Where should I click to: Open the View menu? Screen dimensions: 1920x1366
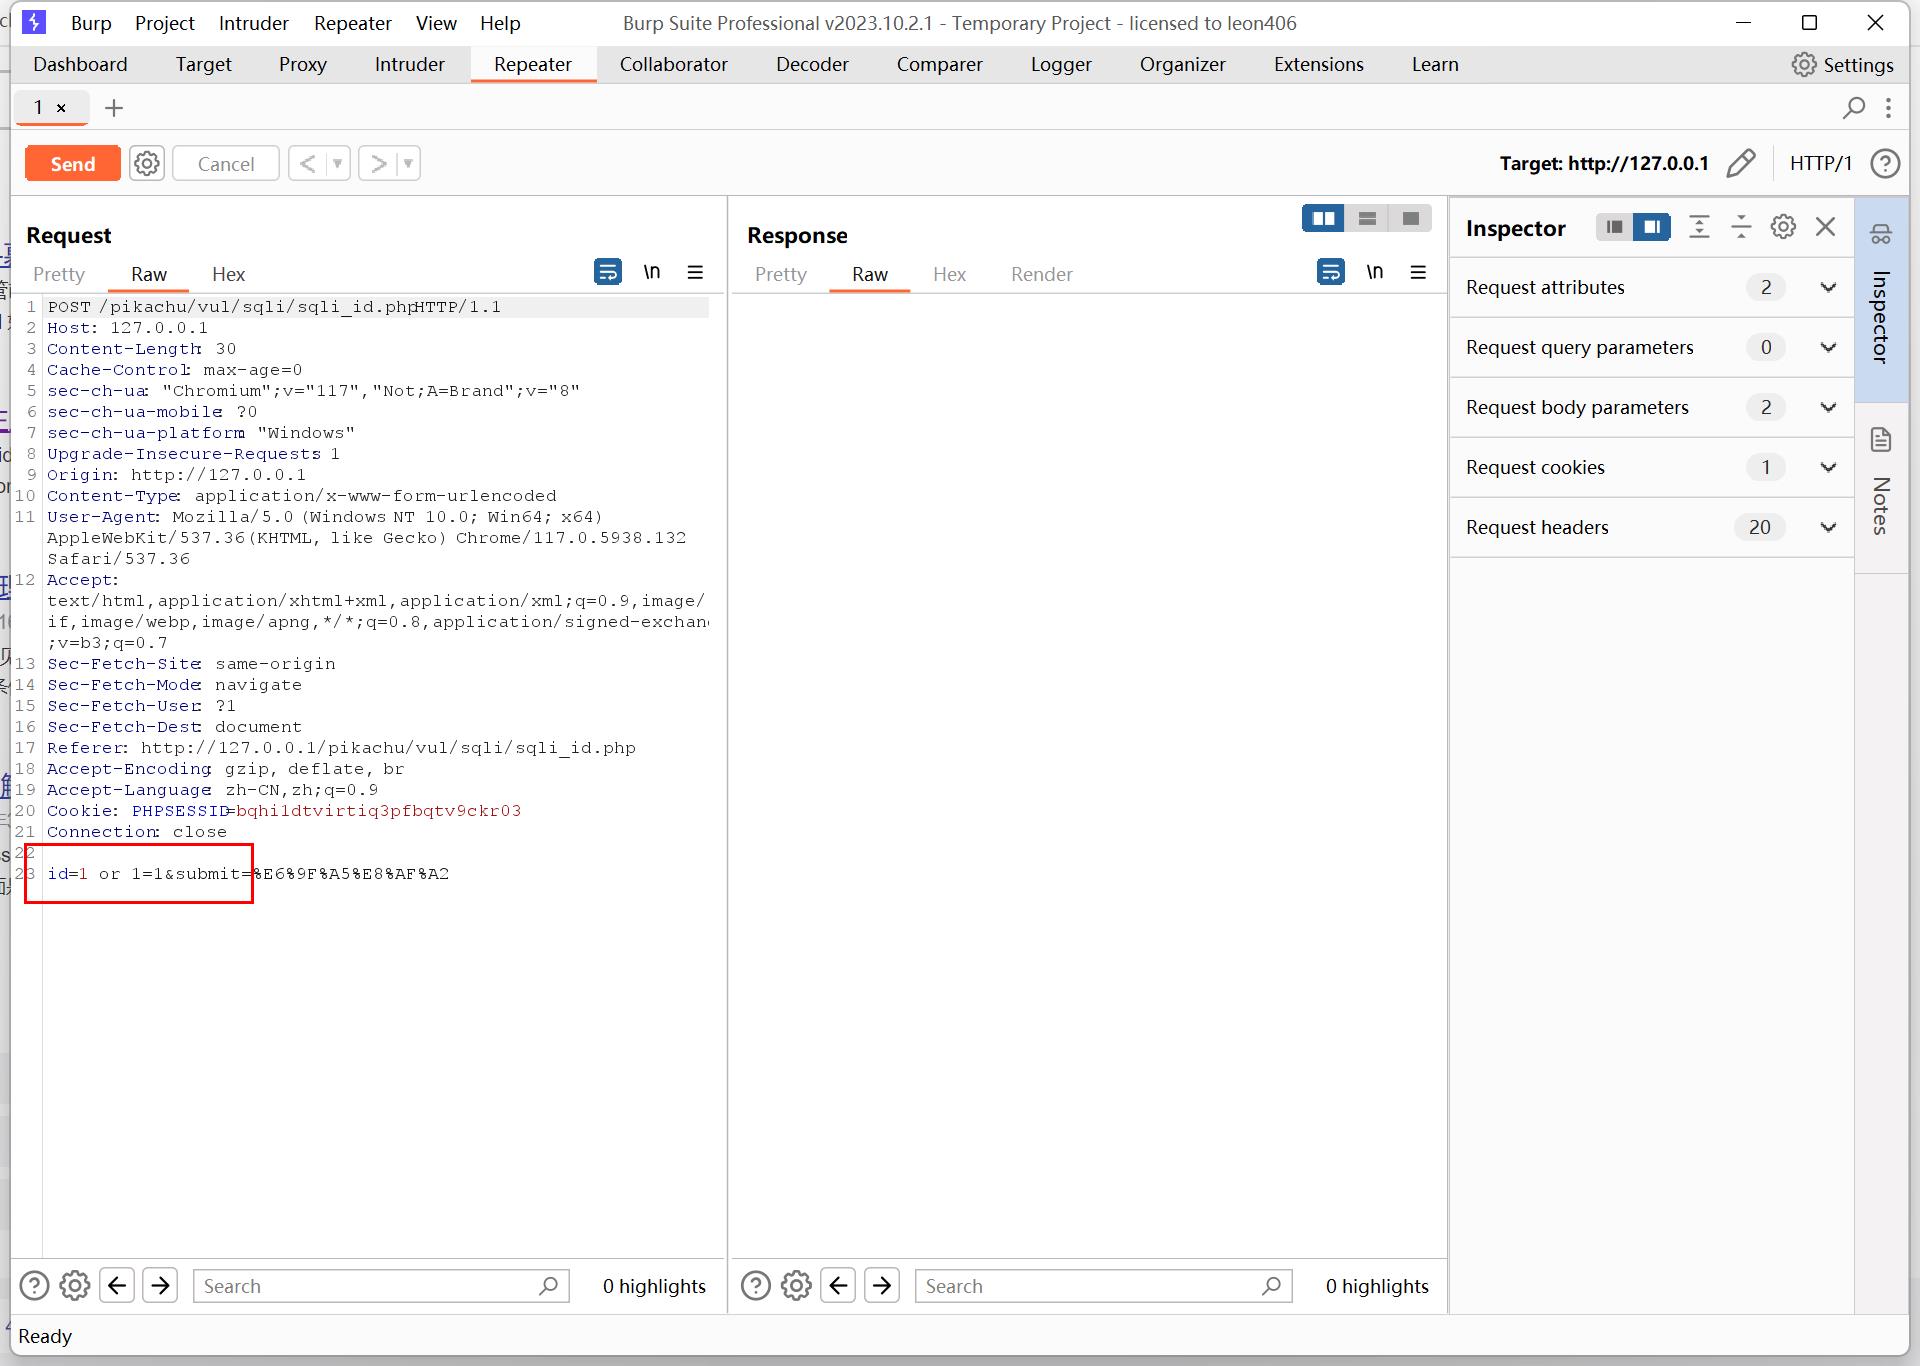[x=436, y=23]
